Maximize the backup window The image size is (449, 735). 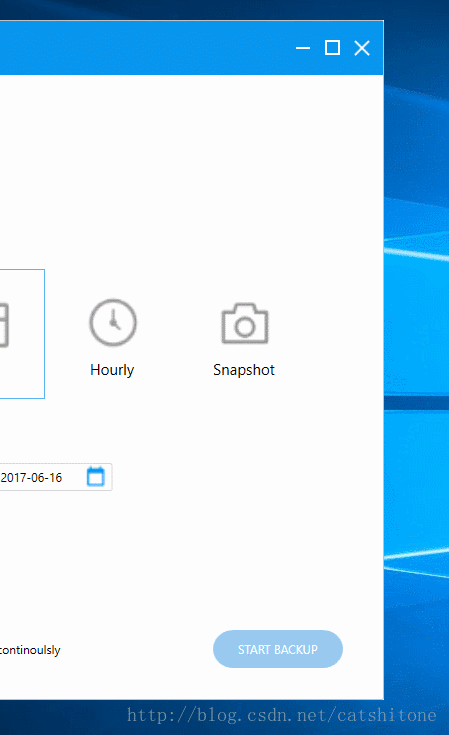(332, 48)
